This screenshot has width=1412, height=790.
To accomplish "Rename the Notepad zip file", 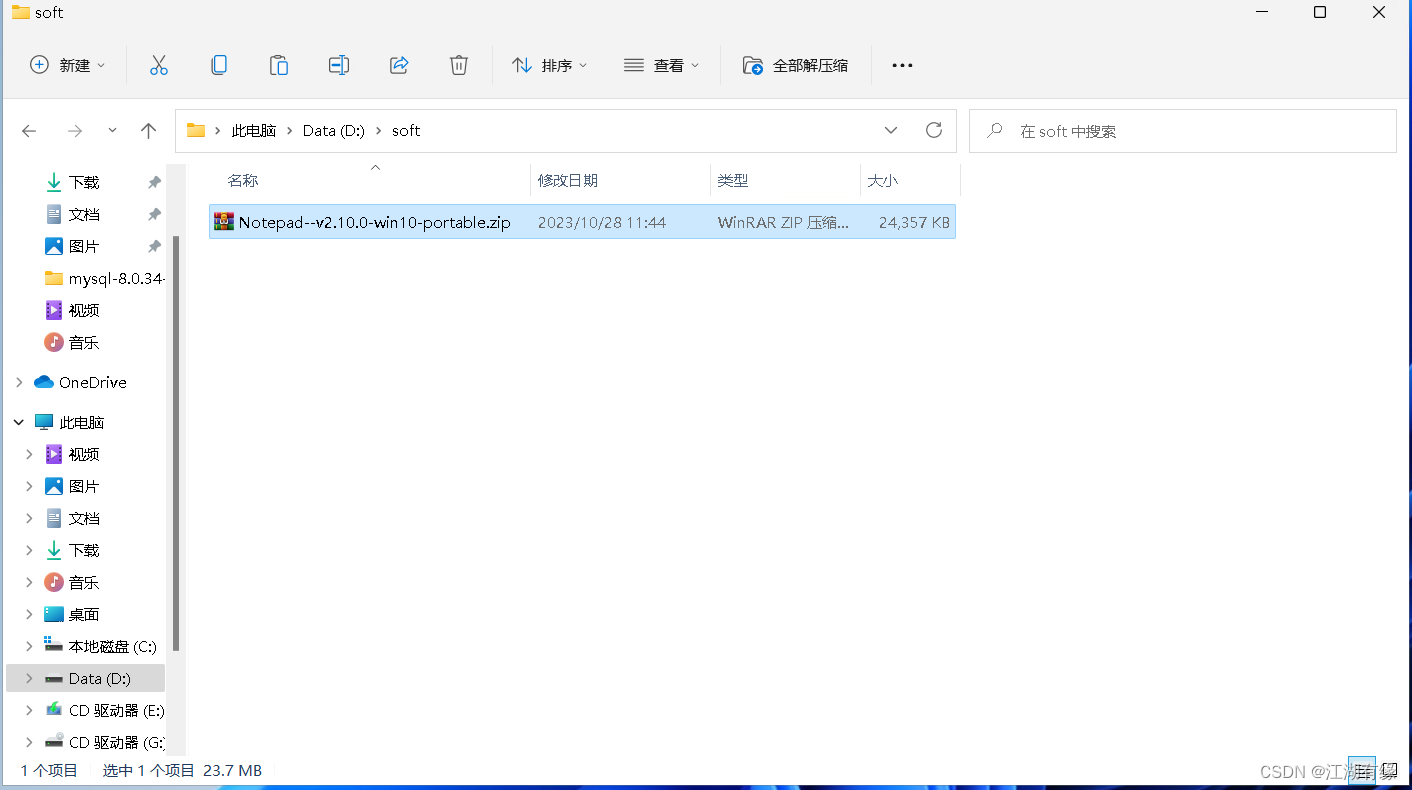I will point(338,64).
